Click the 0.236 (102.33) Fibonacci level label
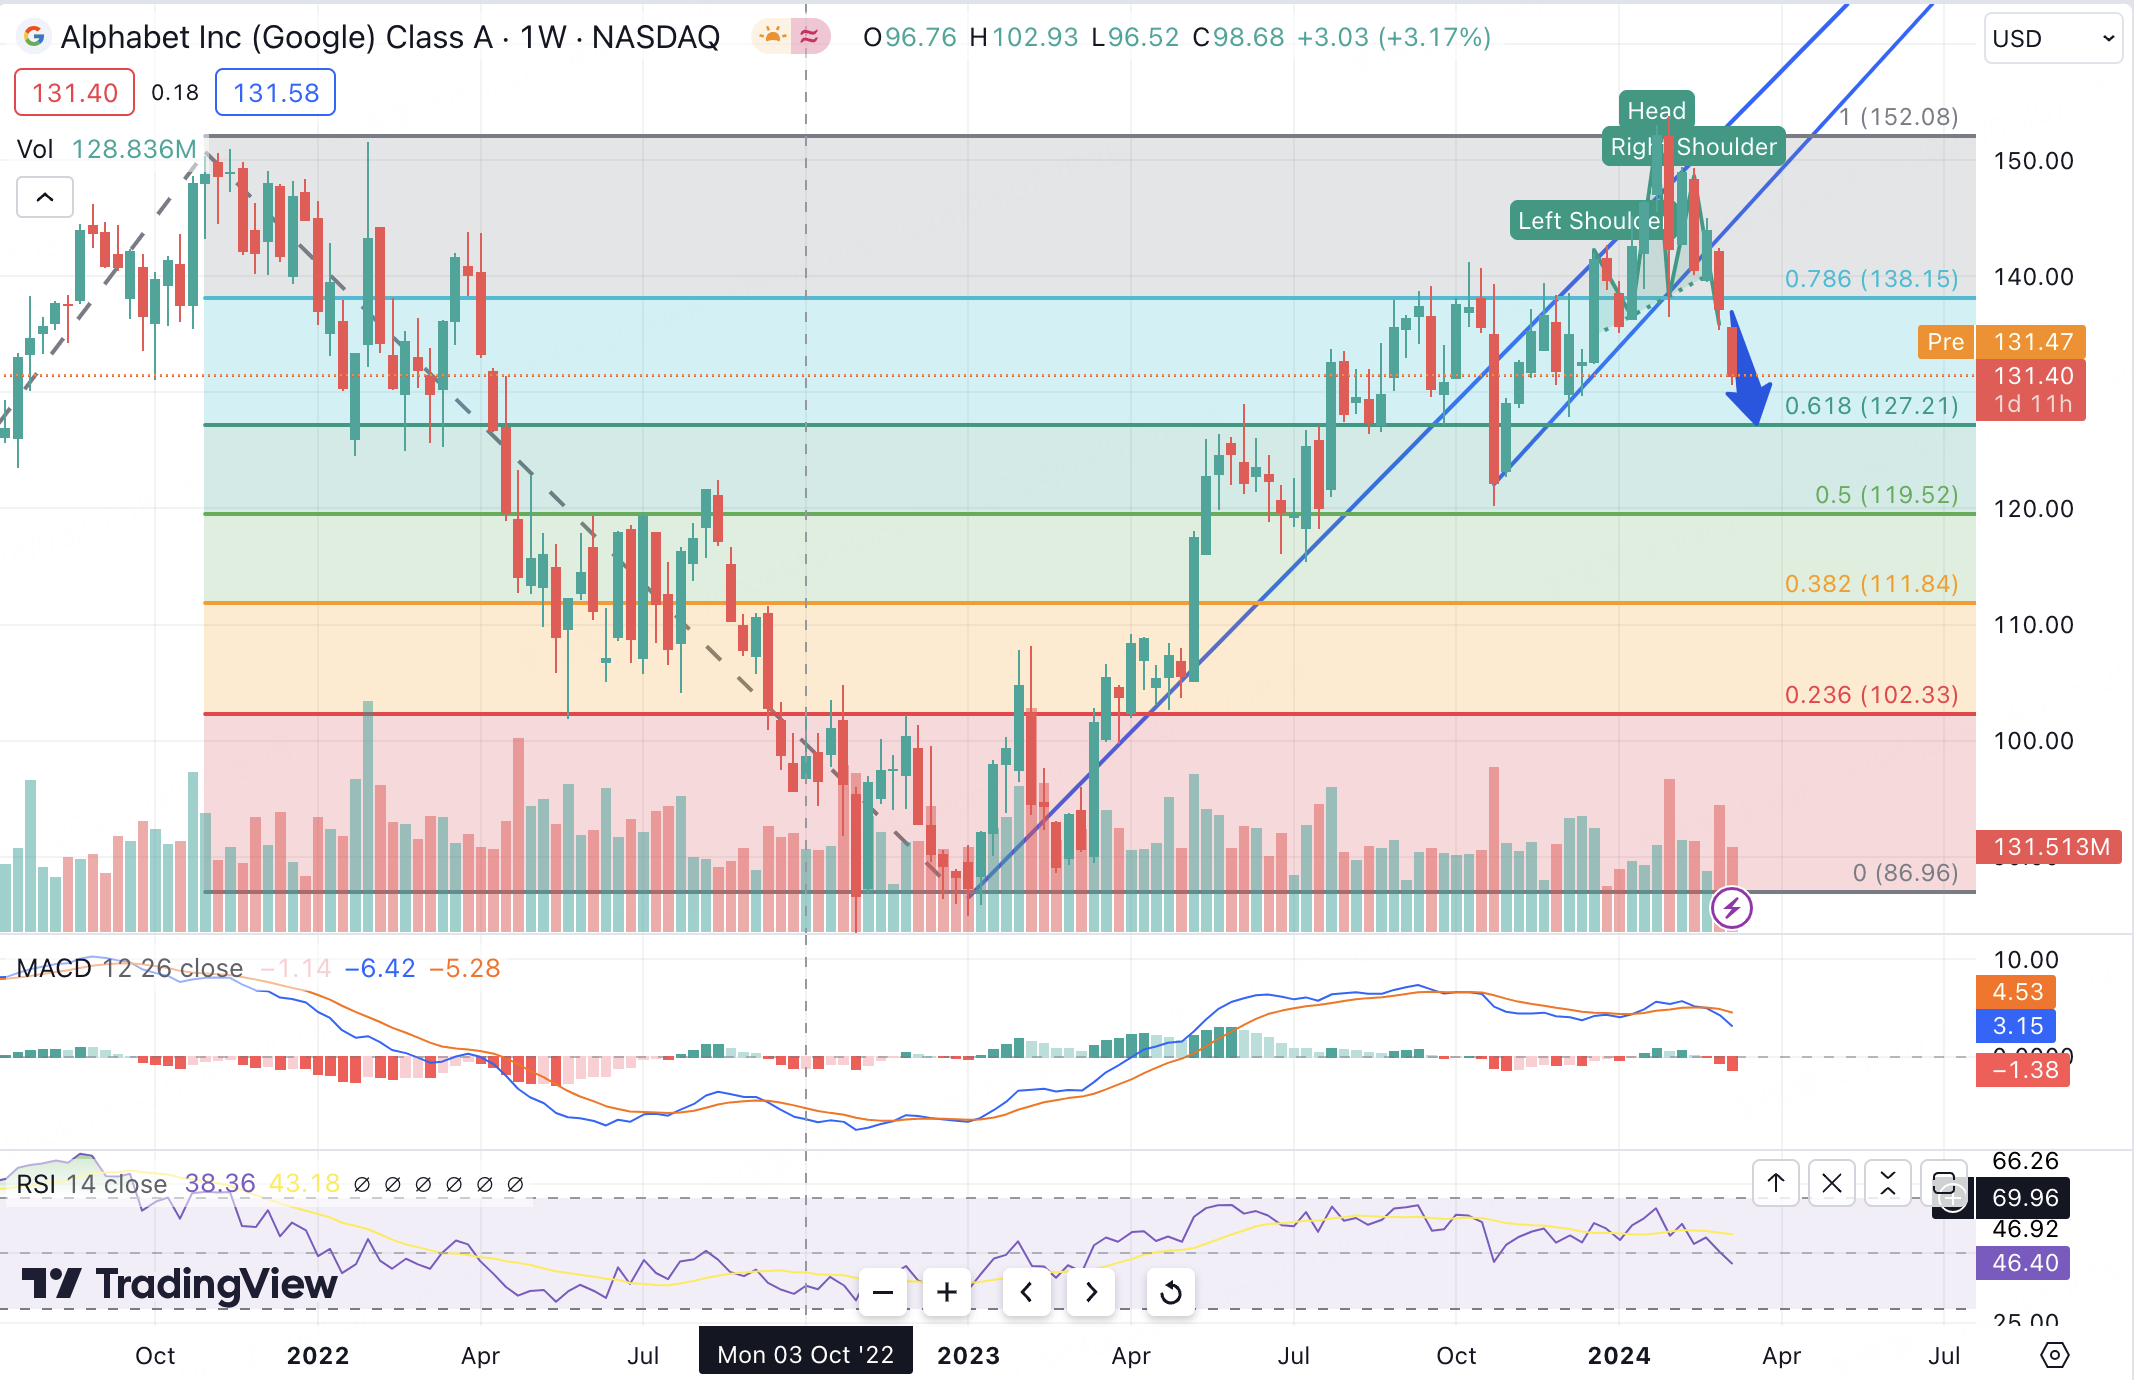This screenshot has height=1380, width=2134. tap(1871, 694)
